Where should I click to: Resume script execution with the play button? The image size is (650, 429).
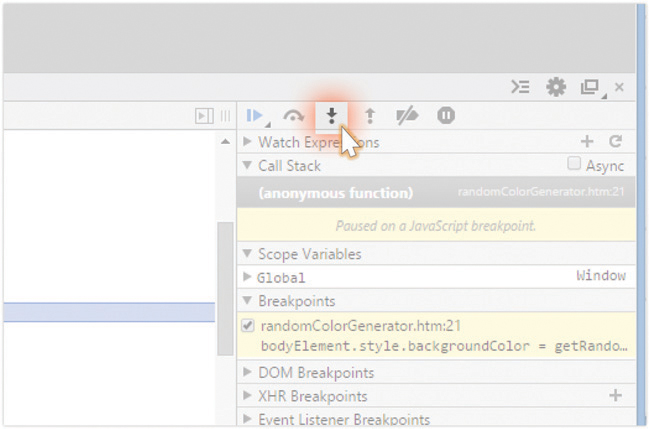[254, 116]
